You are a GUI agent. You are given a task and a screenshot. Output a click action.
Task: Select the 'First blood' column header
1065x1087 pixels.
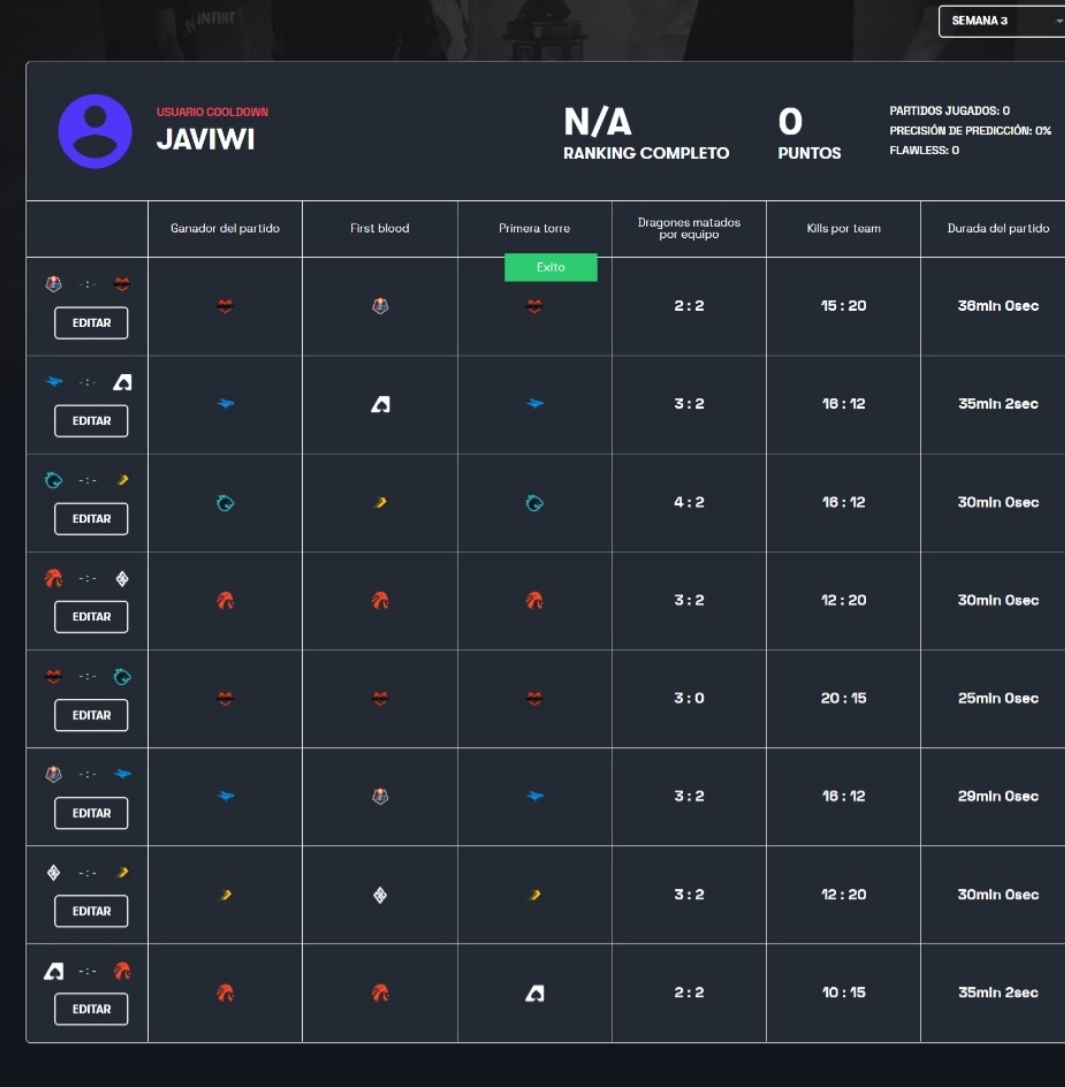pyautogui.click(x=380, y=228)
